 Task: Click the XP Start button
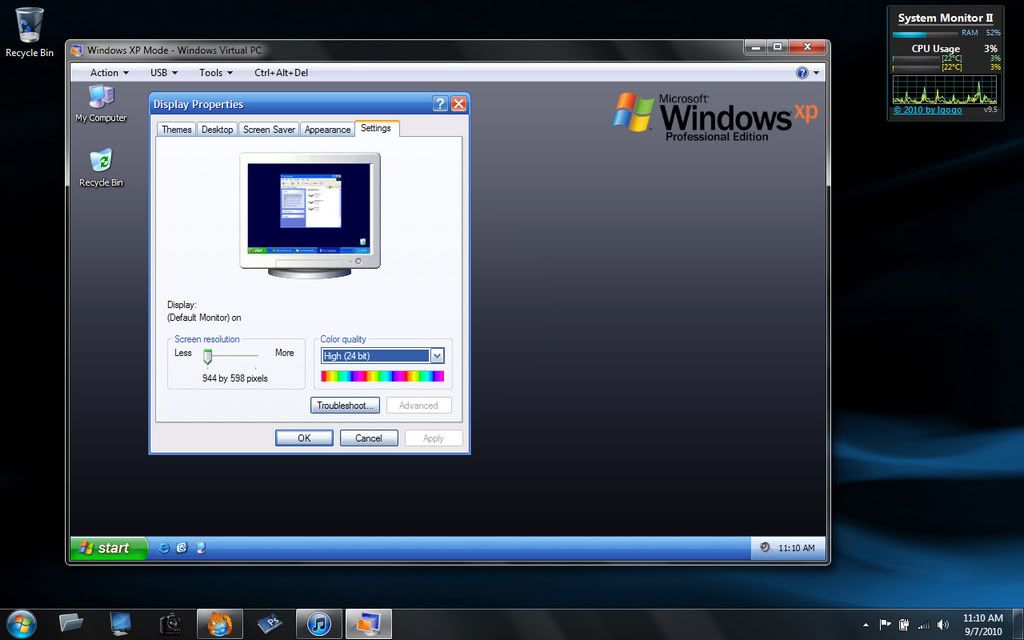pyautogui.click(x=108, y=548)
